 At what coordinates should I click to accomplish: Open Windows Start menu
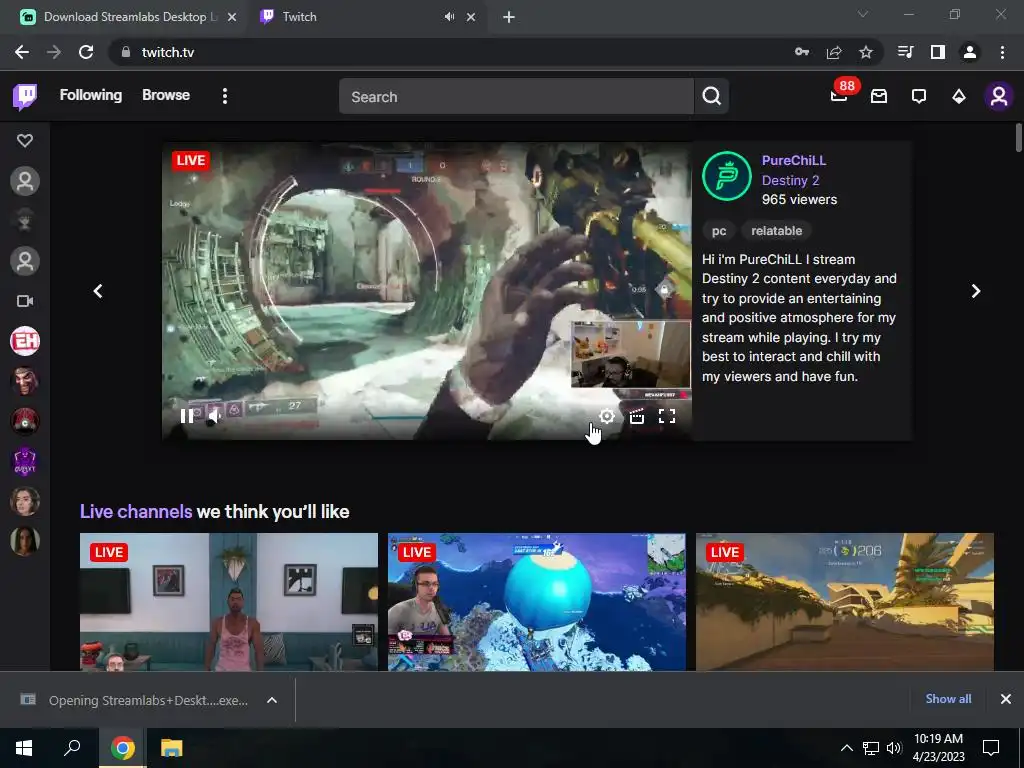click(24, 748)
